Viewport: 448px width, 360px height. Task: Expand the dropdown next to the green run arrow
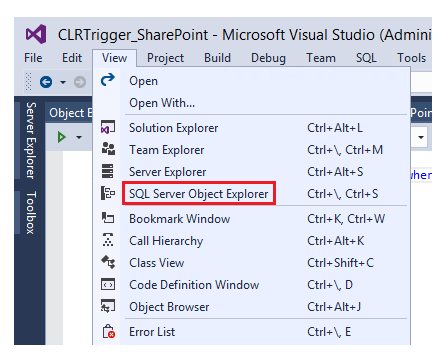pos(79,137)
